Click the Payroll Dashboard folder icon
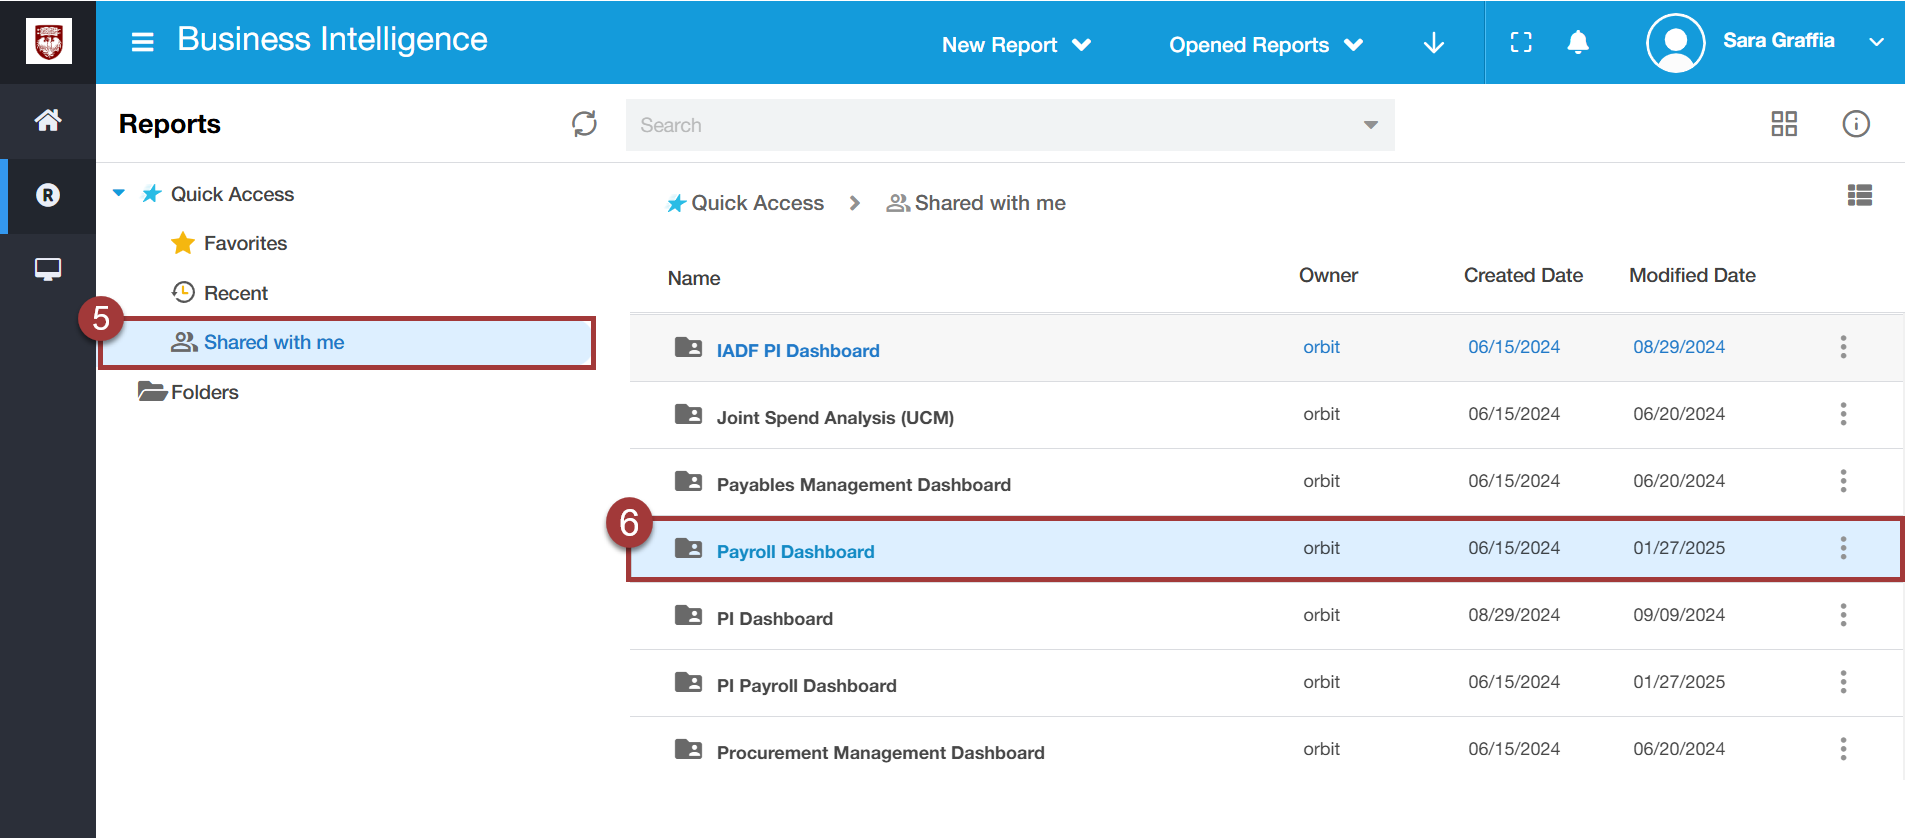This screenshot has width=1905, height=838. coord(688,548)
